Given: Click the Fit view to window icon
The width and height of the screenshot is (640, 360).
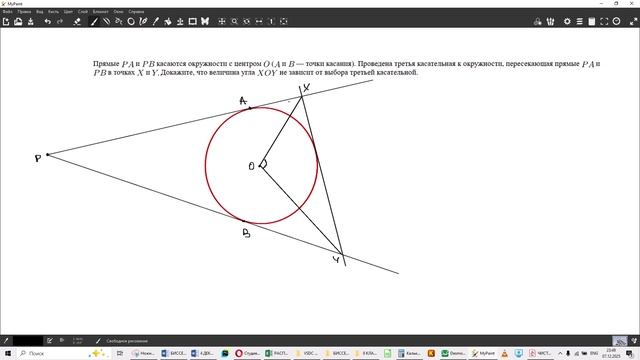Looking at the screenshot, I should 284,21.
